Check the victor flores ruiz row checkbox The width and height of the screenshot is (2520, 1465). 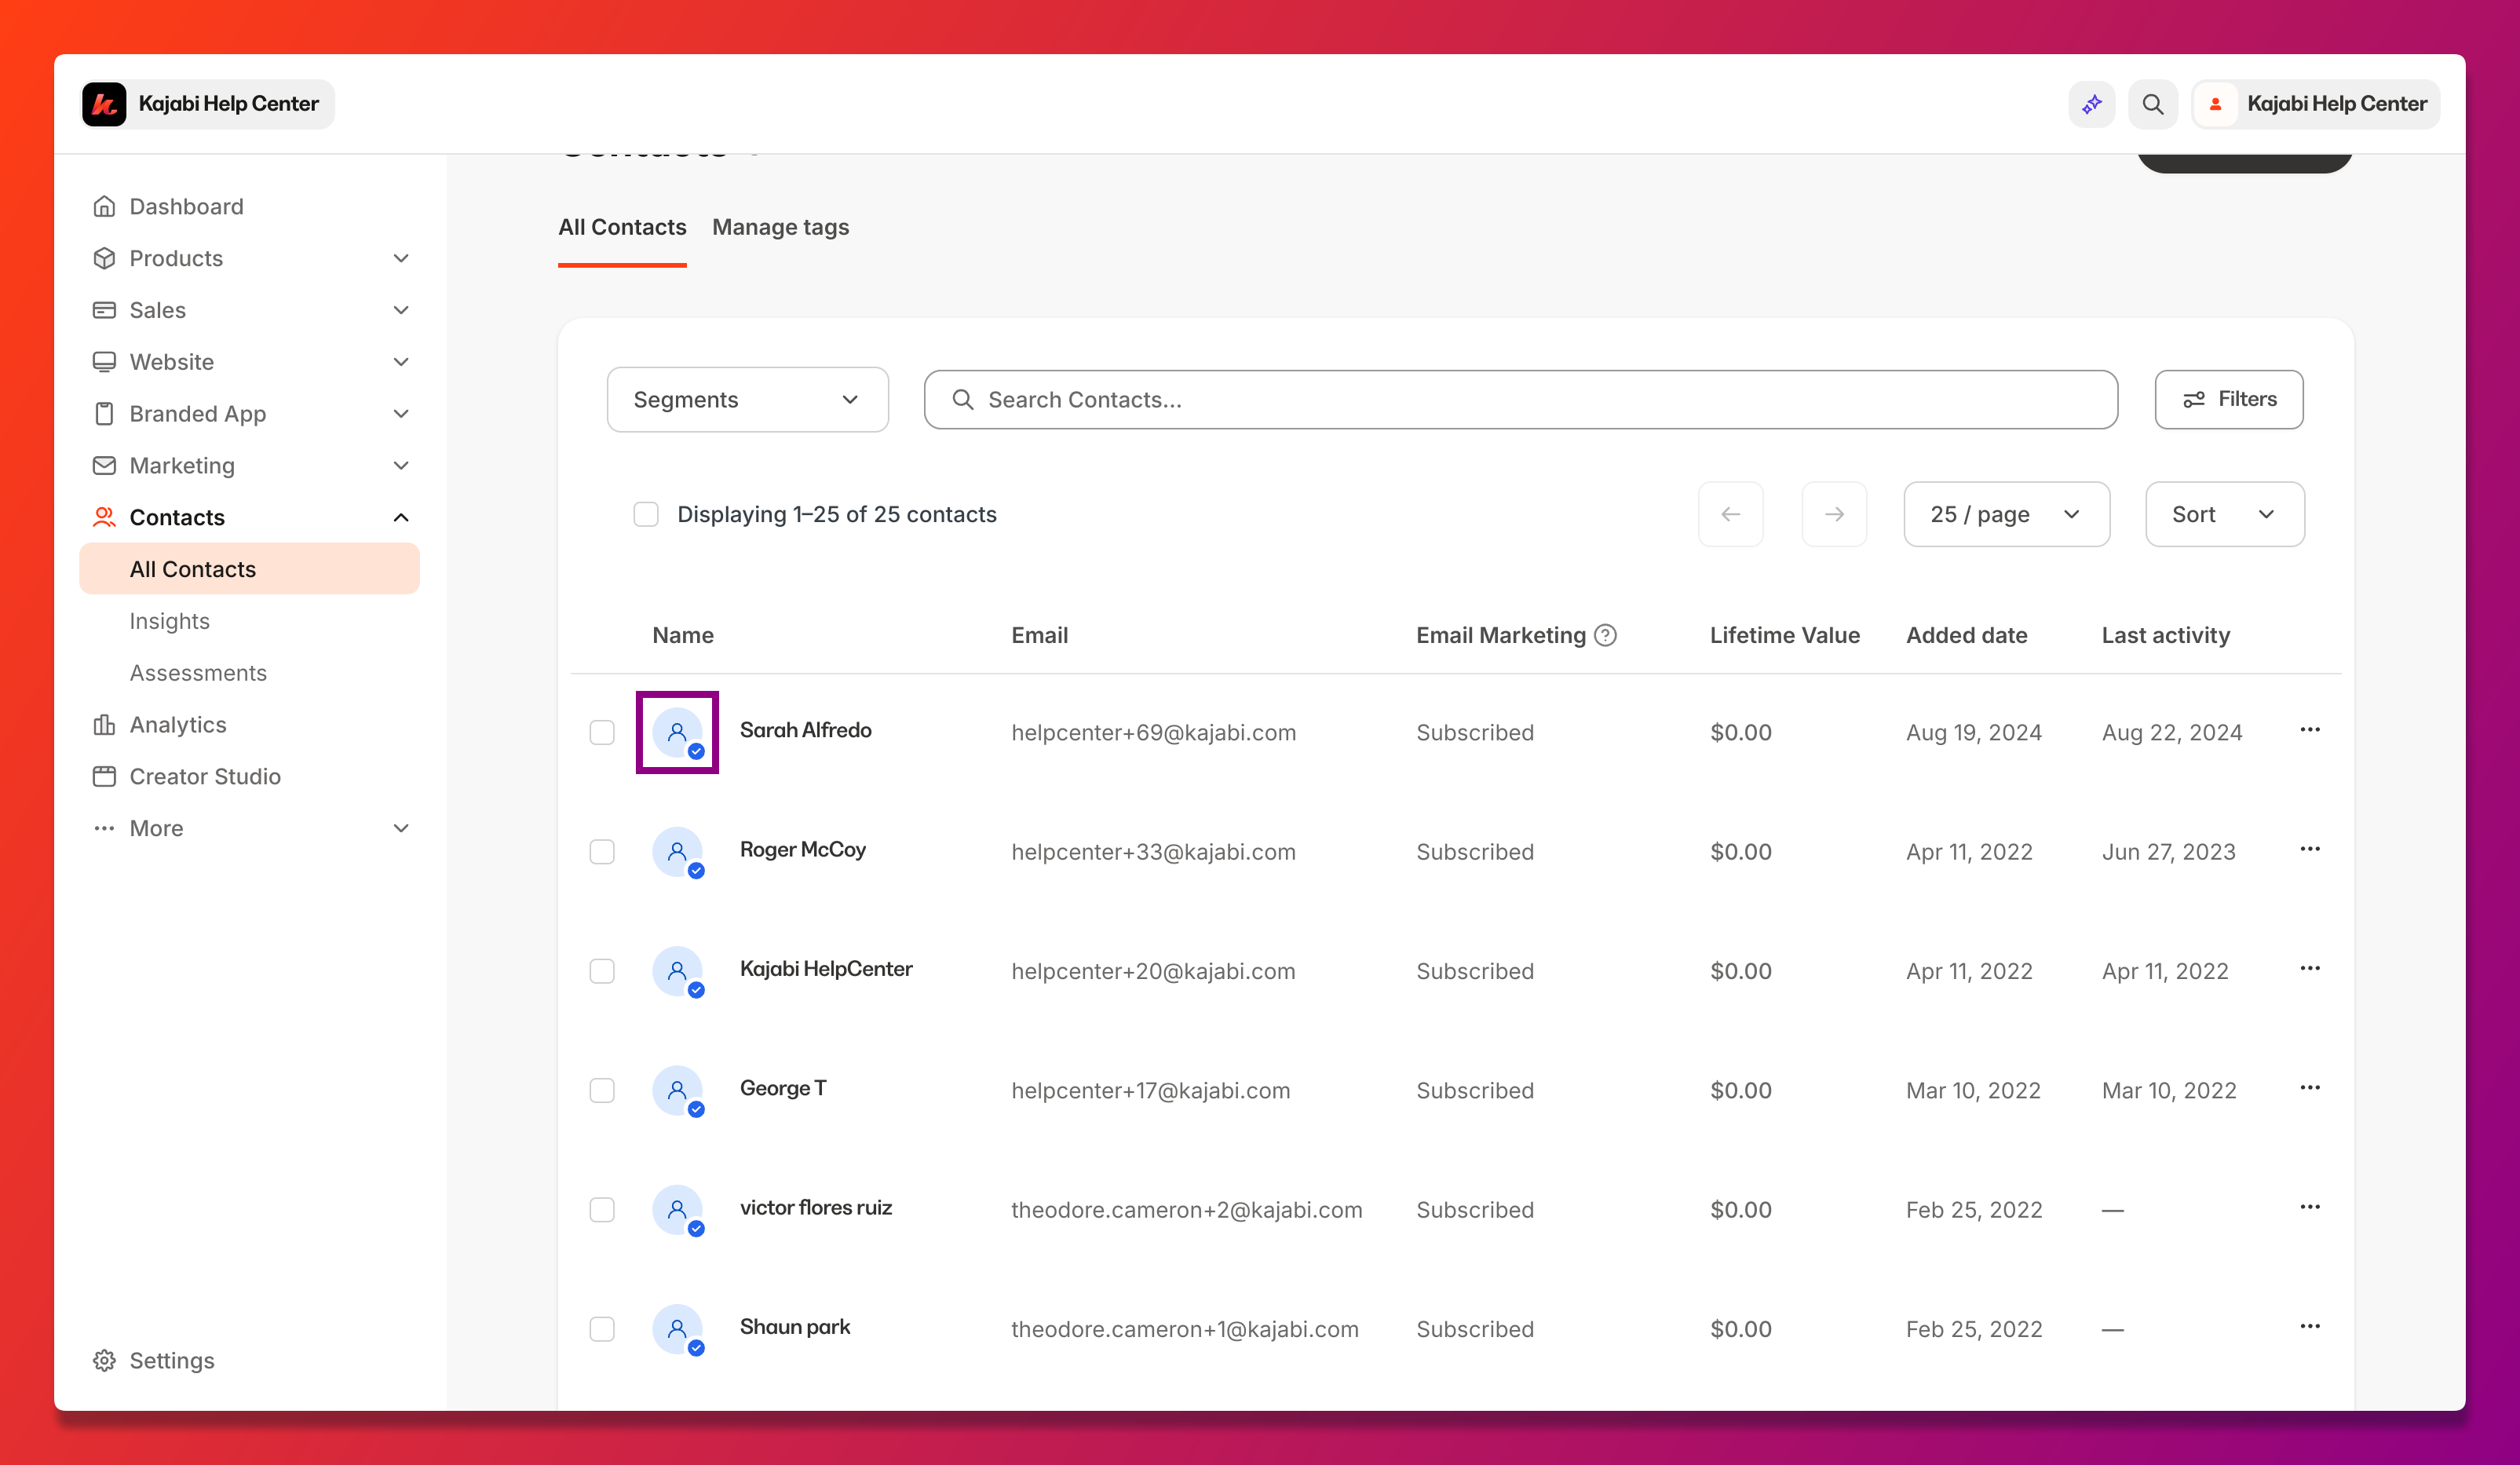602,1210
